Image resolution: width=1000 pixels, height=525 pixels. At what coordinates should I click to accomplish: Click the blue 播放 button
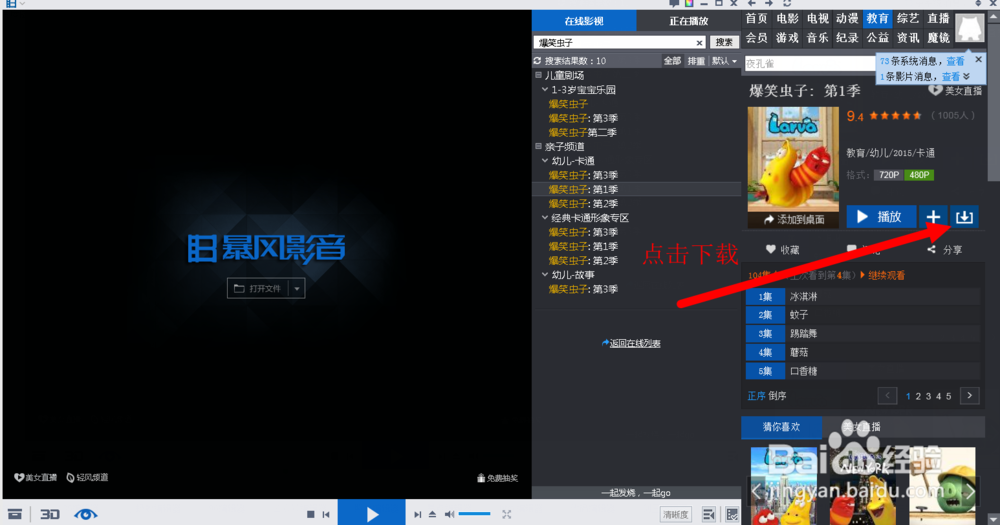[x=881, y=217]
